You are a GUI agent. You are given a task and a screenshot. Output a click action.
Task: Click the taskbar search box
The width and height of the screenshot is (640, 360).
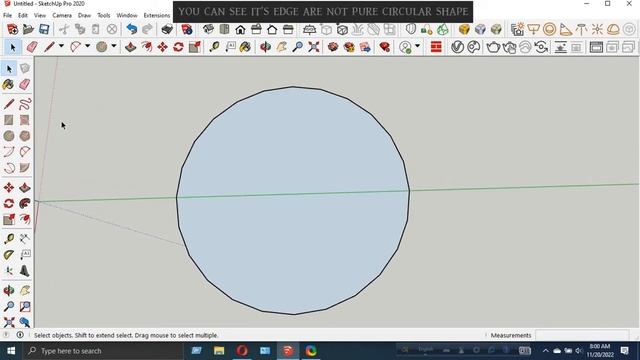(x=103, y=351)
